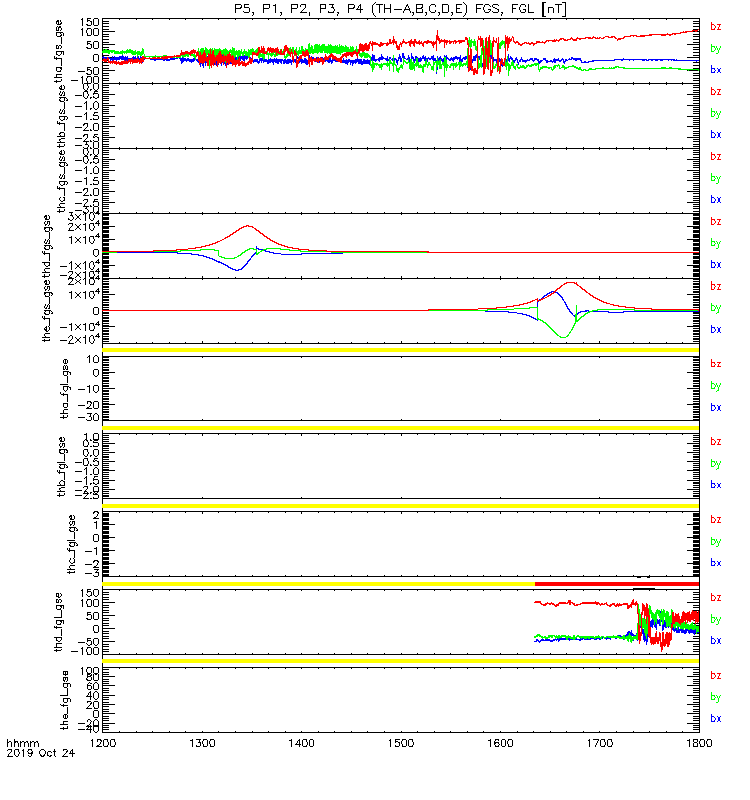Click the blue "bx" legend of the the_fgs_gse panel
750x800 pixels.
coord(716,330)
